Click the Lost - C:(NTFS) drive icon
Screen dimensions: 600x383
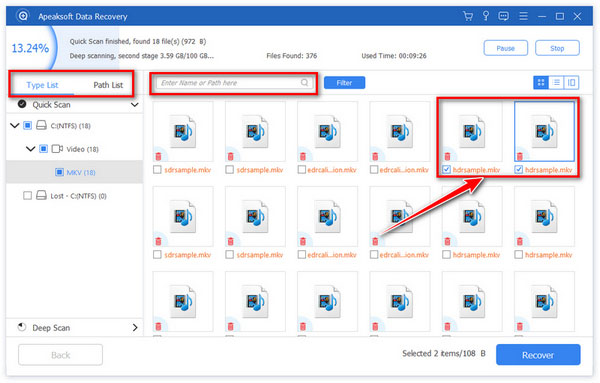(x=41, y=196)
